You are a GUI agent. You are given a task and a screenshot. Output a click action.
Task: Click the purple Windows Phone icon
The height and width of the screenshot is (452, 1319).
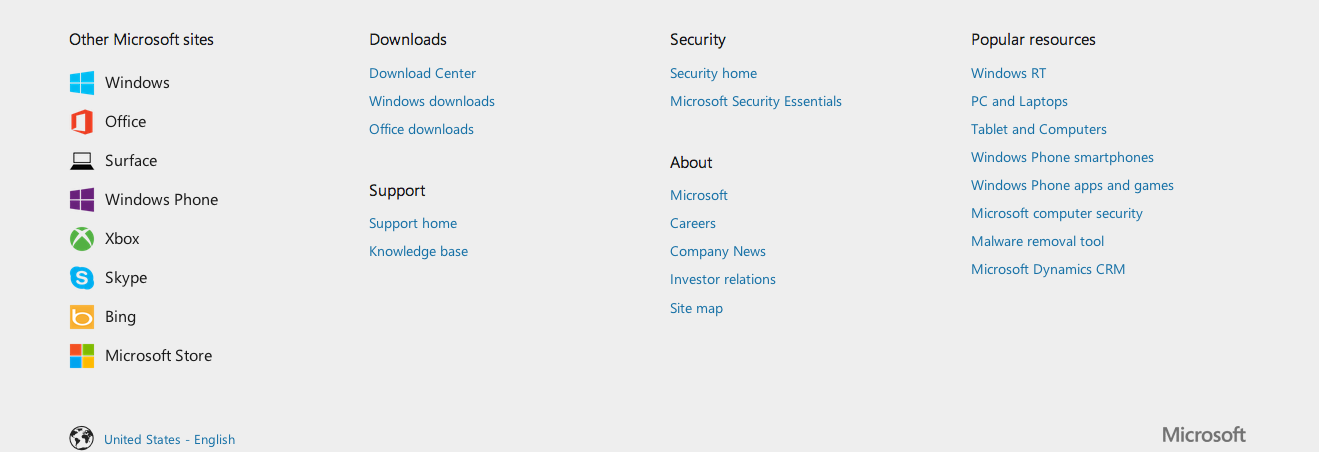pyautogui.click(x=82, y=200)
